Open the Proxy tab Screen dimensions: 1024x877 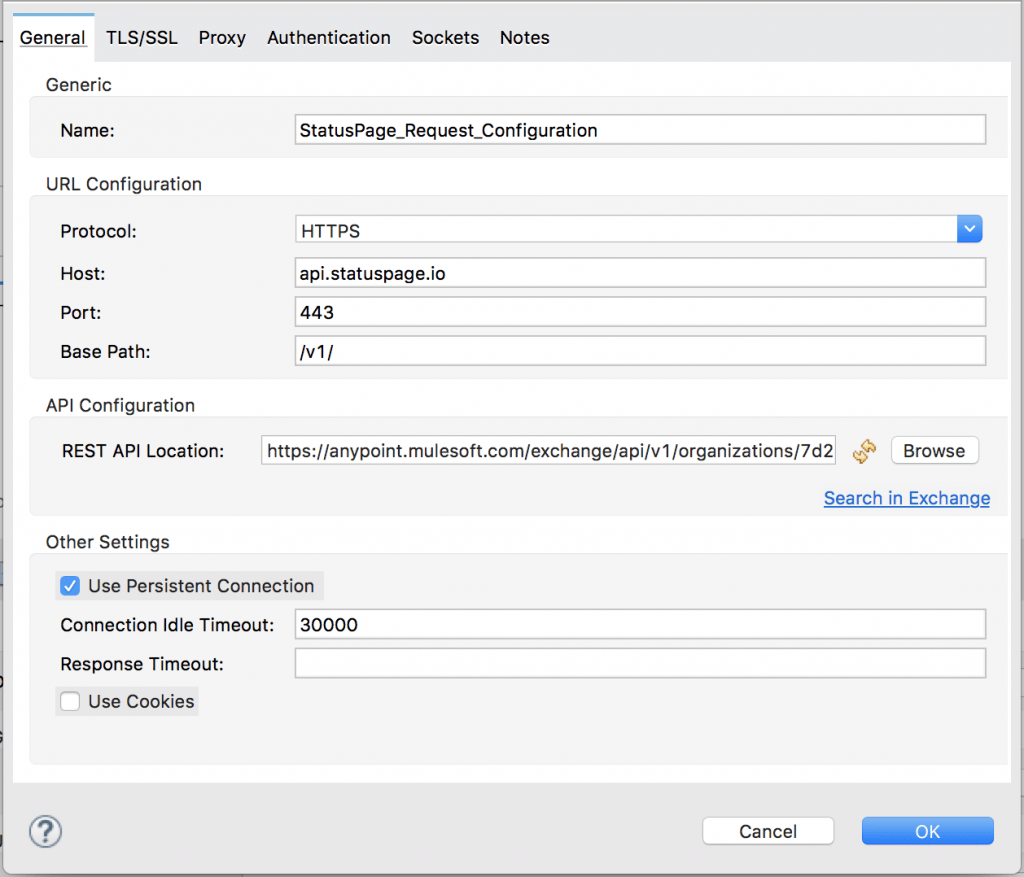(x=222, y=38)
